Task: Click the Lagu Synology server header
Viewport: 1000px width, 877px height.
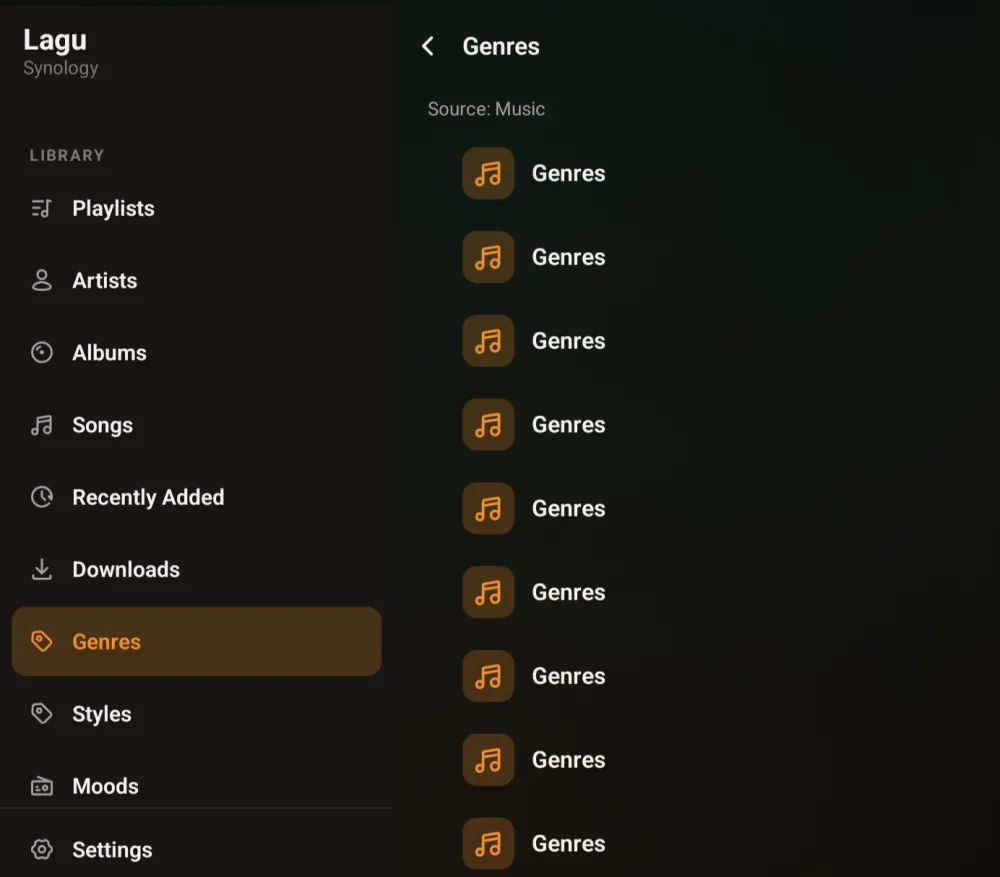Action: 61,52
